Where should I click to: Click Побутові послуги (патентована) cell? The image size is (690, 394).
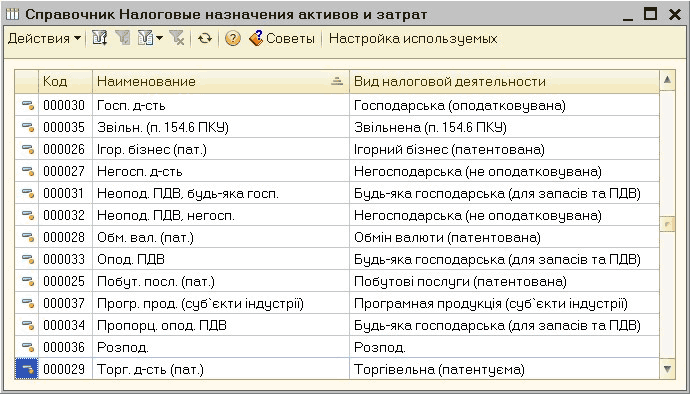pyautogui.click(x=505, y=281)
